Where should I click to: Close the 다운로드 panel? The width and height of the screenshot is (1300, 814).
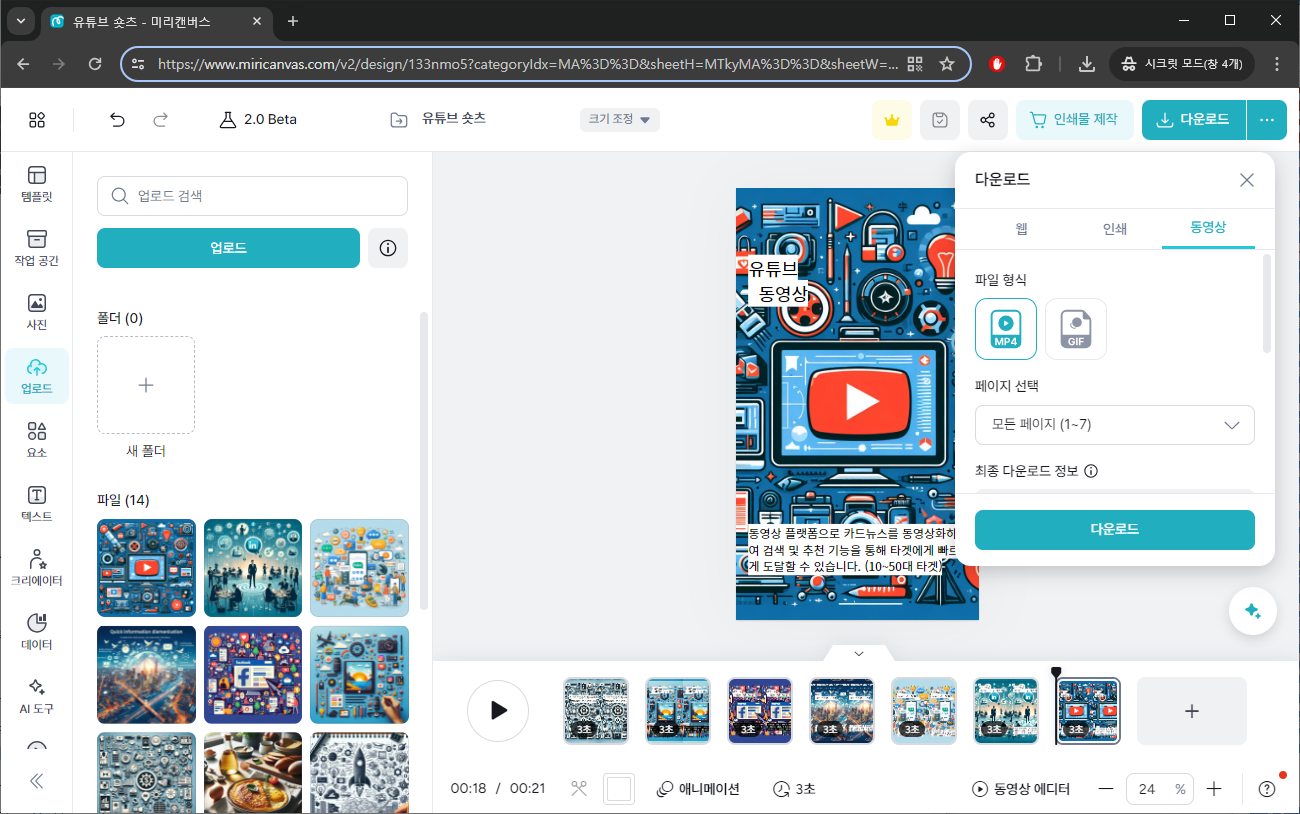(1246, 180)
